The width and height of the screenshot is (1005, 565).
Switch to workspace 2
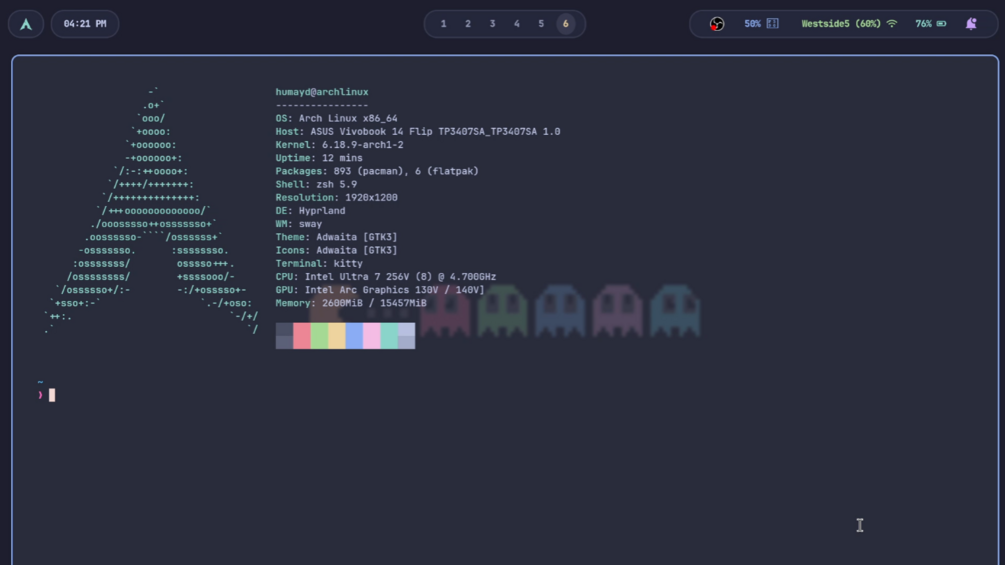tap(468, 24)
